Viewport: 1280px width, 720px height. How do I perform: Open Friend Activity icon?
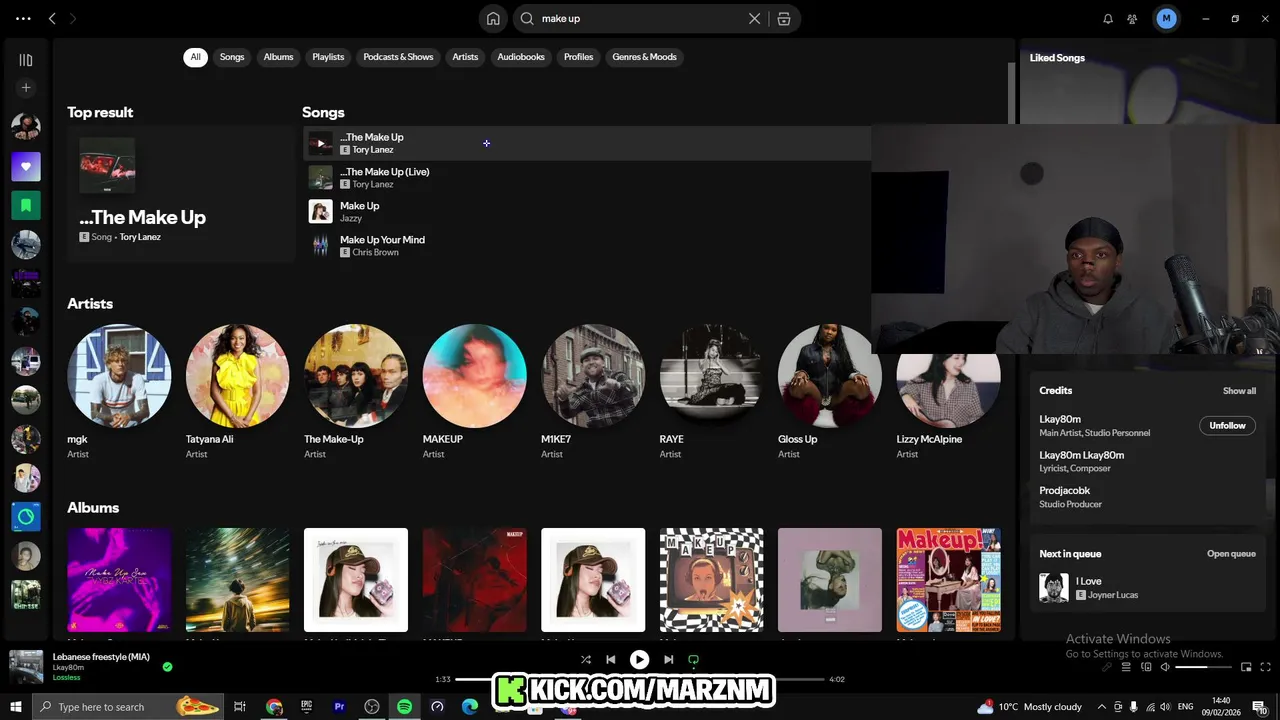click(x=1132, y=18)
